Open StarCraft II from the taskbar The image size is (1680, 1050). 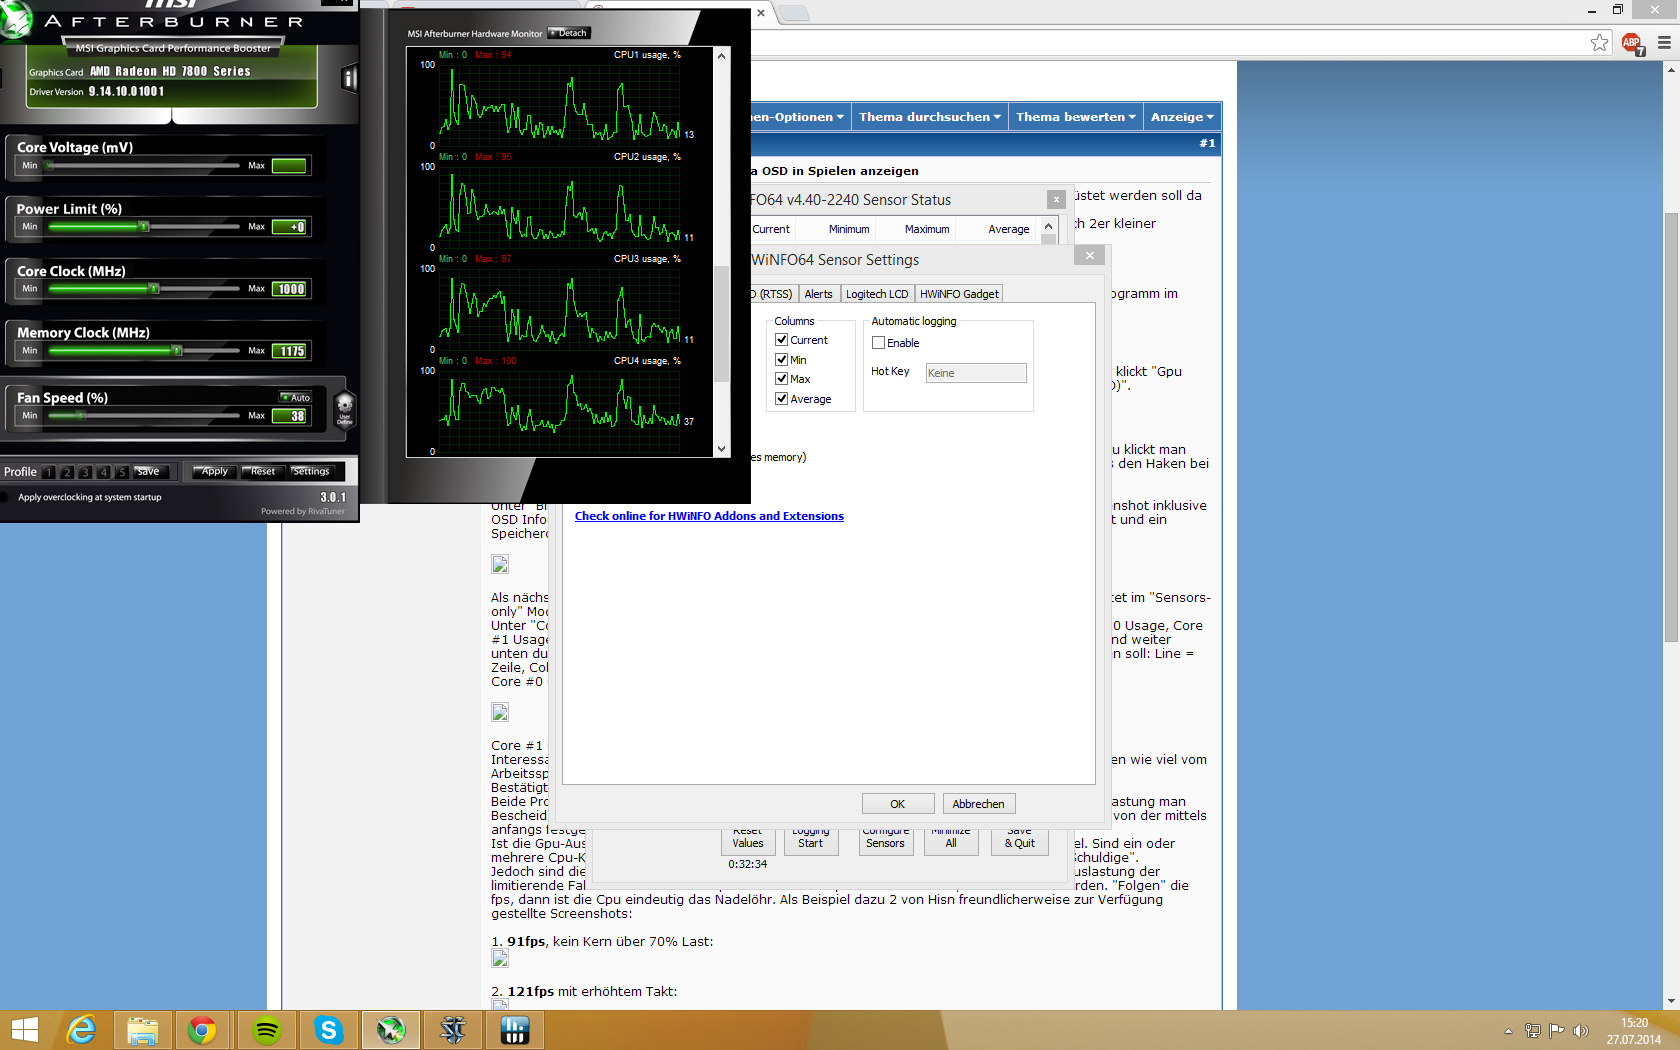pos(452,1030)
